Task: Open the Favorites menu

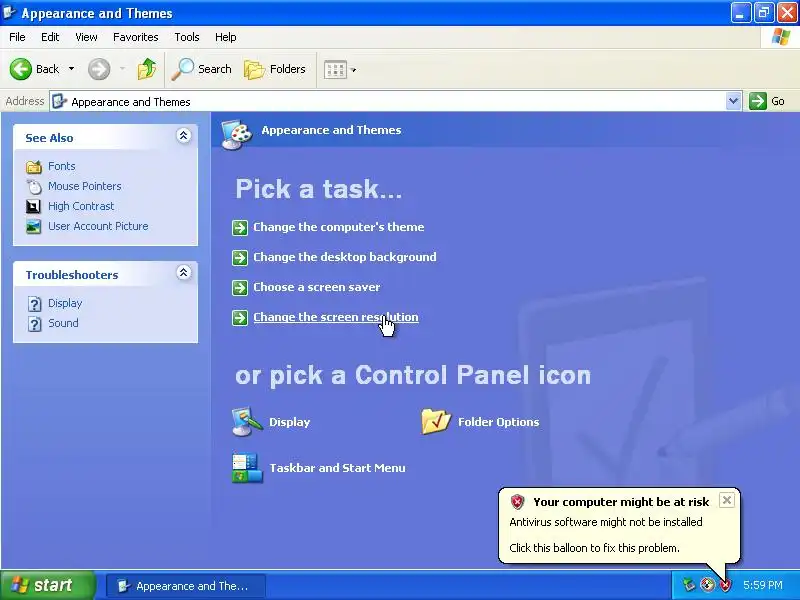Action: click(x=136, y=37)
